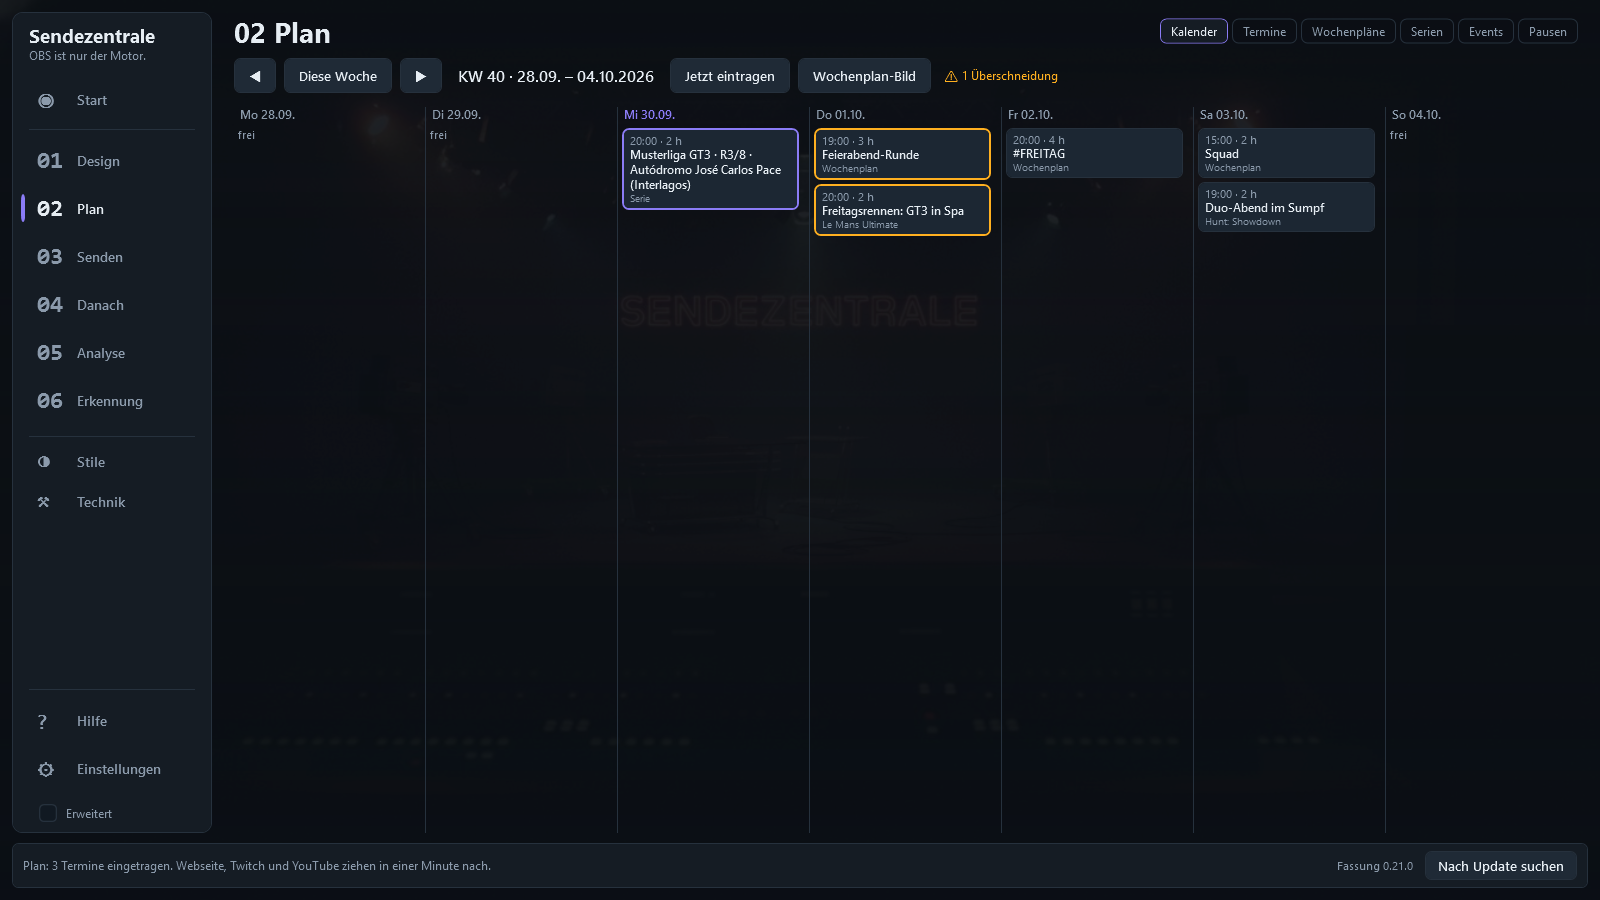Click the So 04.10. day header

(1416, 115)
